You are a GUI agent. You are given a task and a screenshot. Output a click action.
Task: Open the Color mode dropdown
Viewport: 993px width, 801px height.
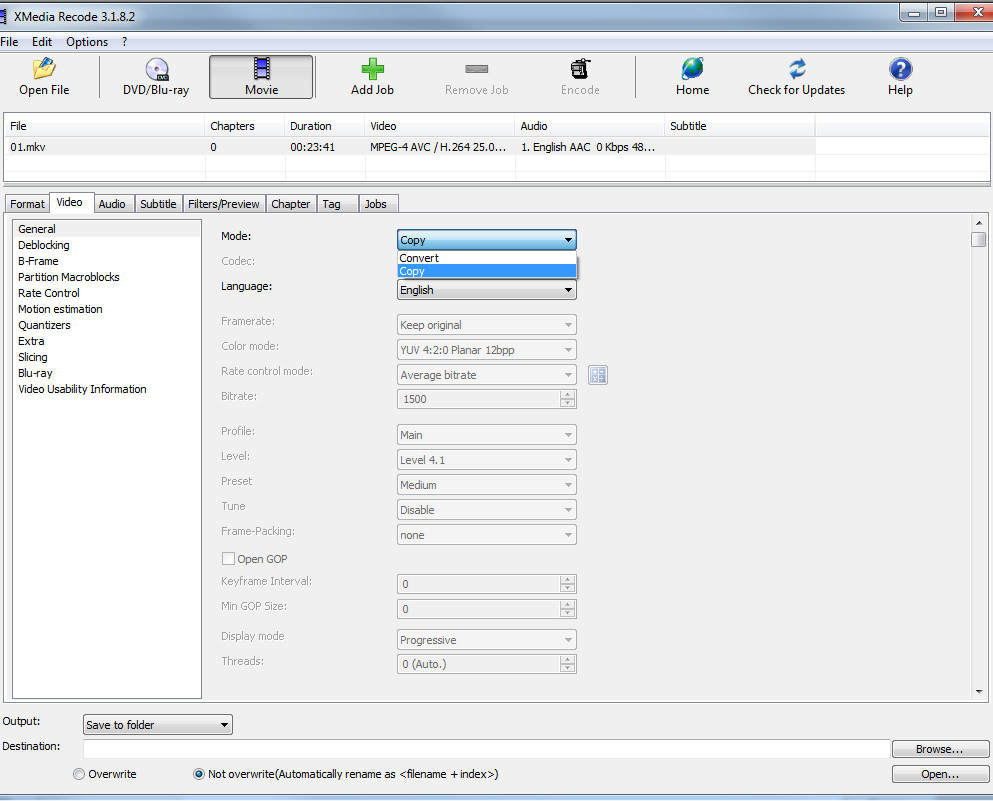click(x=486, y=350)
